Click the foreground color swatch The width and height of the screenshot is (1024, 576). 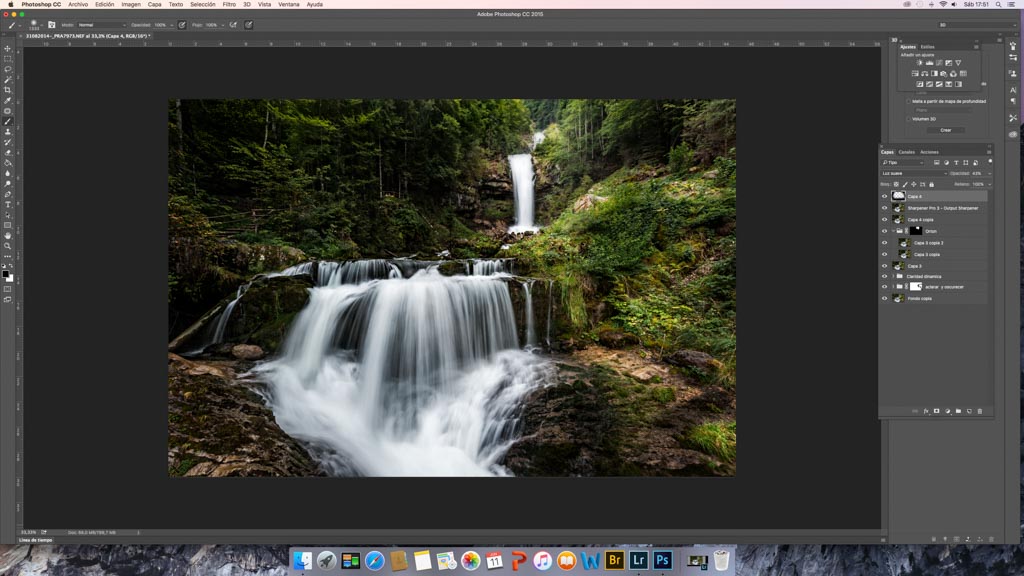pyautogui.click(x=6, y=273)
